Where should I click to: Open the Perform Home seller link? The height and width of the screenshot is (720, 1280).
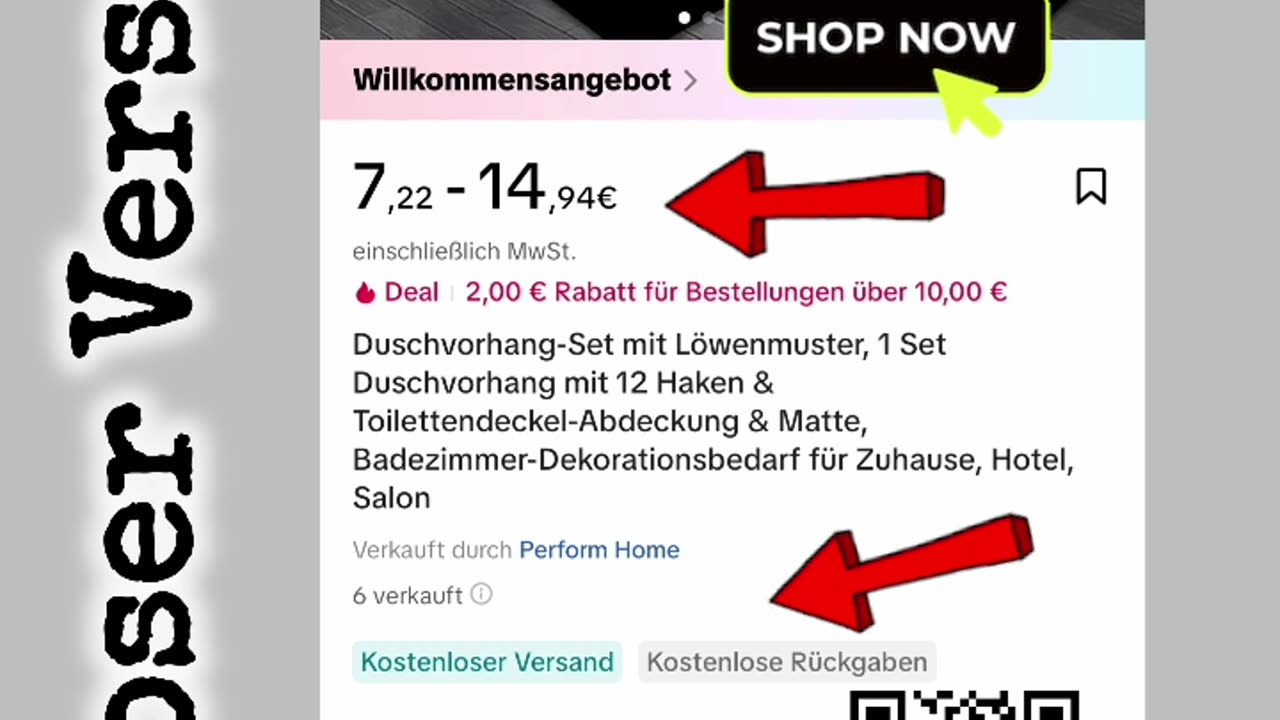tap(599, 549)
